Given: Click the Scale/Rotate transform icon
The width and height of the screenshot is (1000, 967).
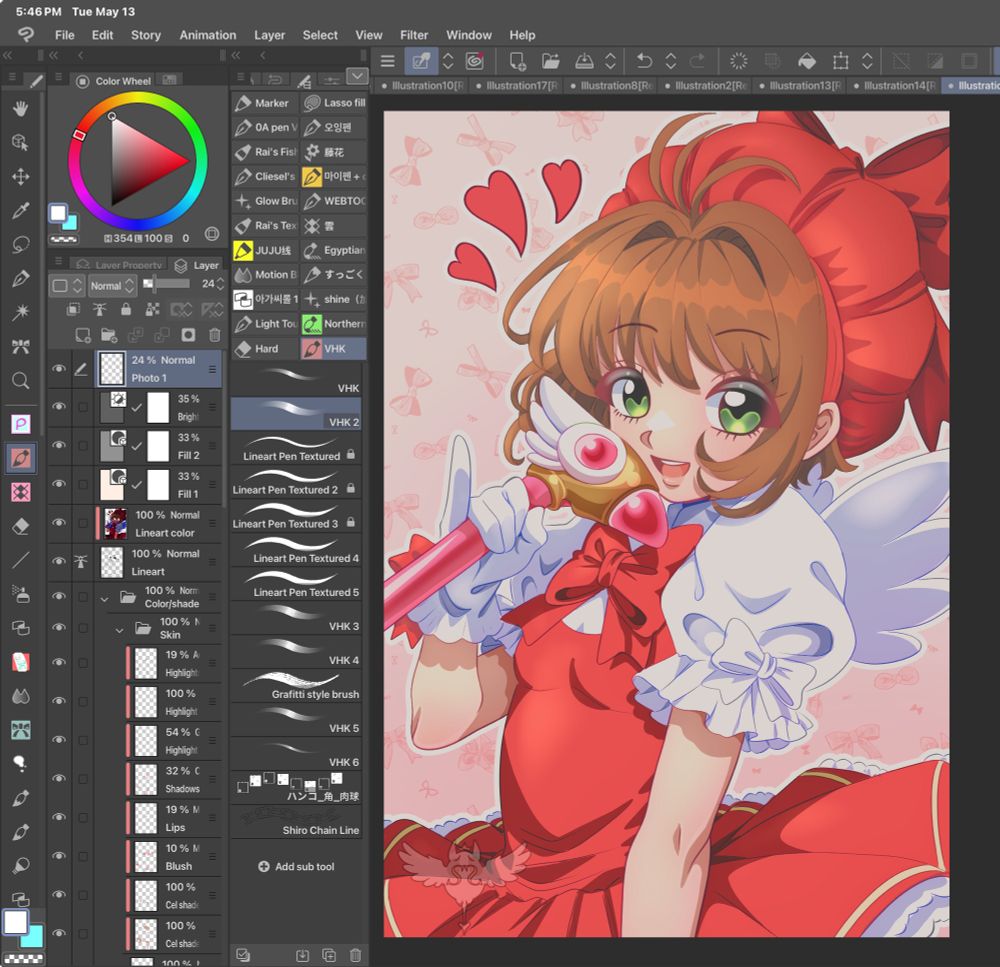Looking at the screenshot, I should pyautogui.click(x=841, y=61).
